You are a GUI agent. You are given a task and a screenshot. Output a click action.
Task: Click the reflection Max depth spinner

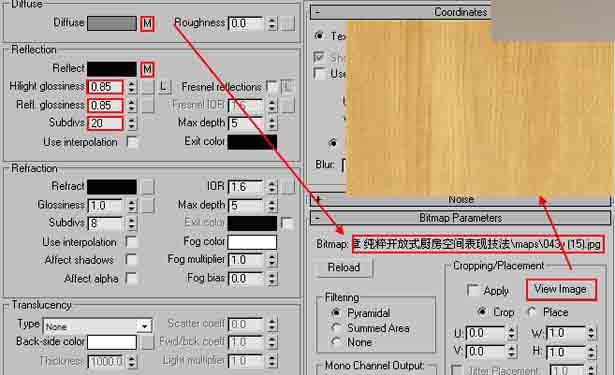[x=272, y=123]
